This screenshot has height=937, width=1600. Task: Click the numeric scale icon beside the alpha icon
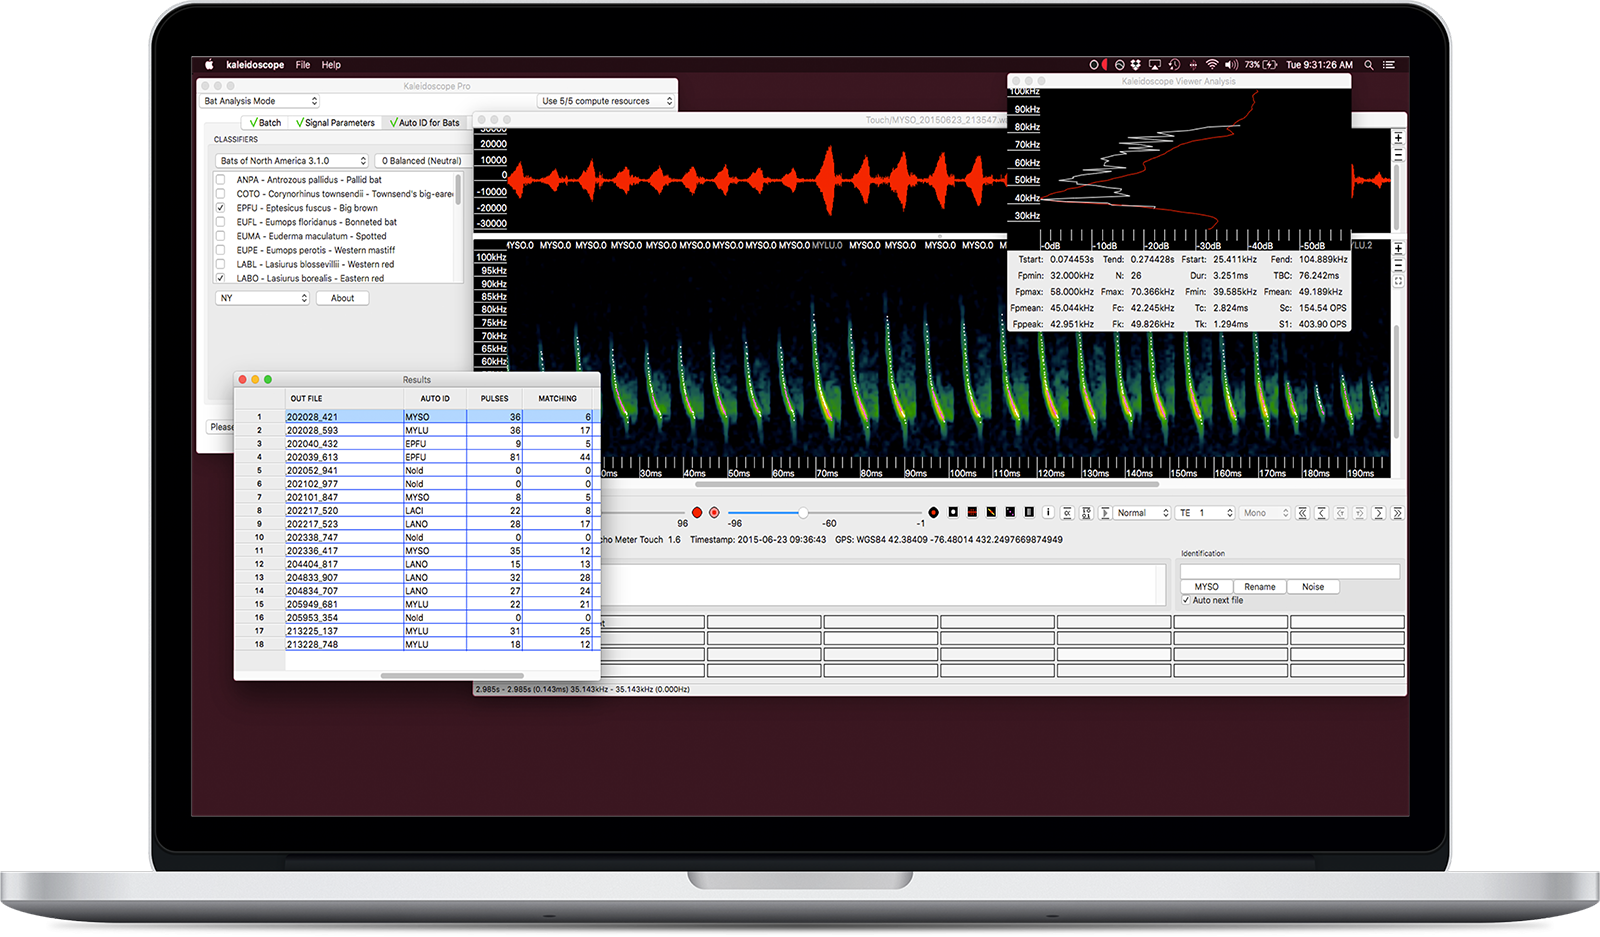pyautogui.click(x=1086, y=513)
